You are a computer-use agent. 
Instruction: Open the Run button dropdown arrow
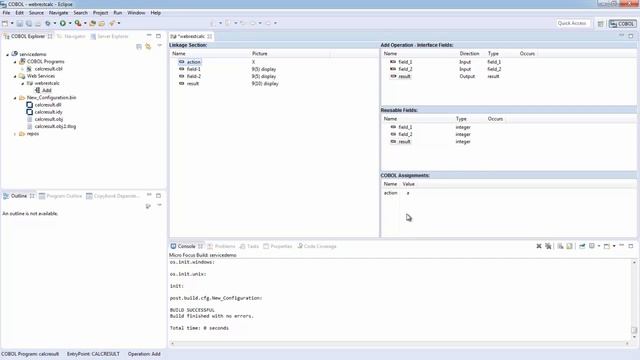coord(70,23)
